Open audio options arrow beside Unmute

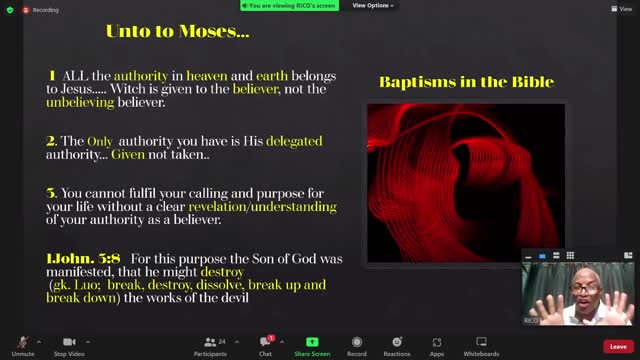coord(39,342)
